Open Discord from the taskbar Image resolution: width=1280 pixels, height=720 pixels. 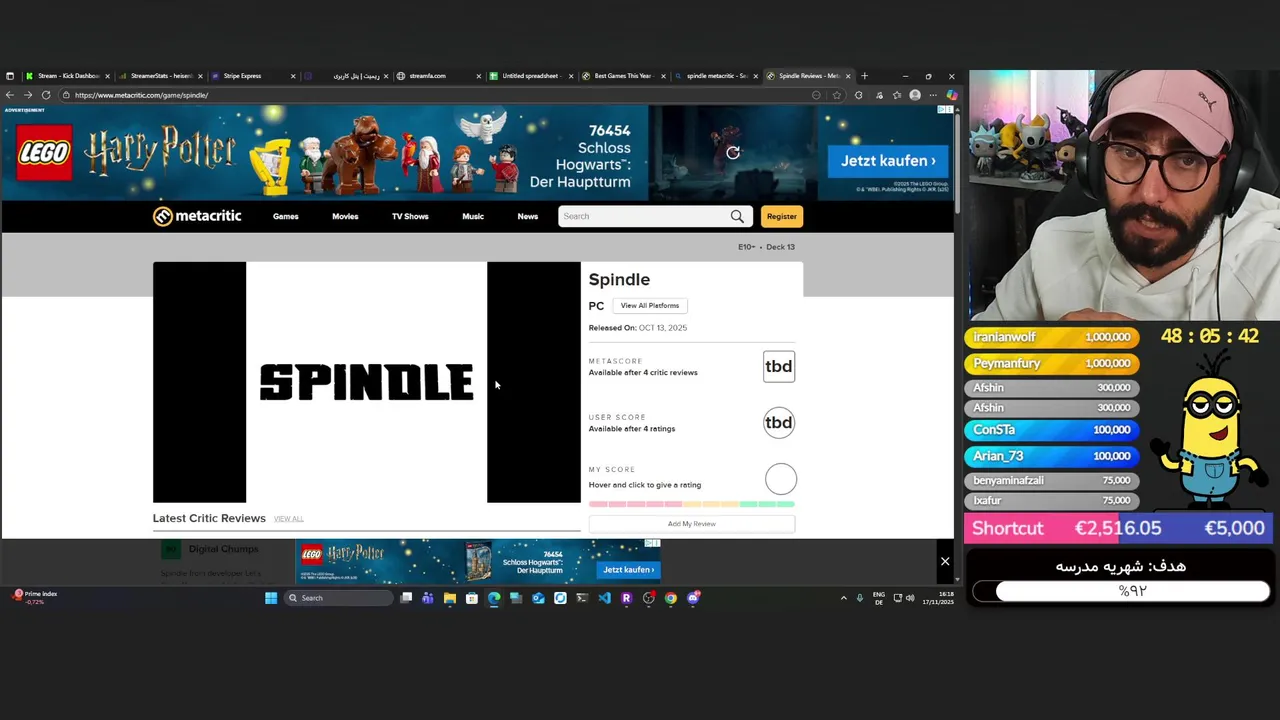[x=693, y=598]
